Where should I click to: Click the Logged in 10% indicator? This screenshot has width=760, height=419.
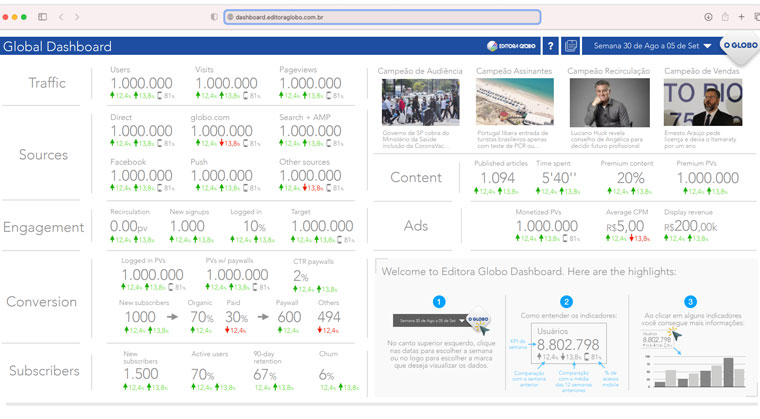tap(254, 226)
